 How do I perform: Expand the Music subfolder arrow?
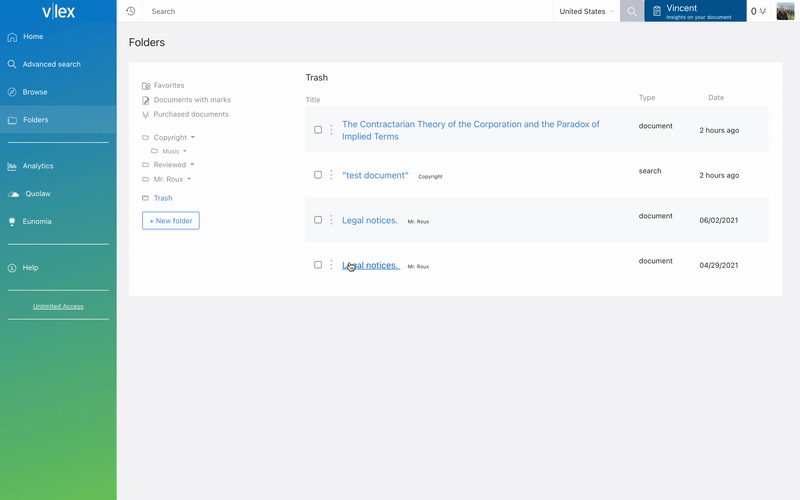(185, 152)
